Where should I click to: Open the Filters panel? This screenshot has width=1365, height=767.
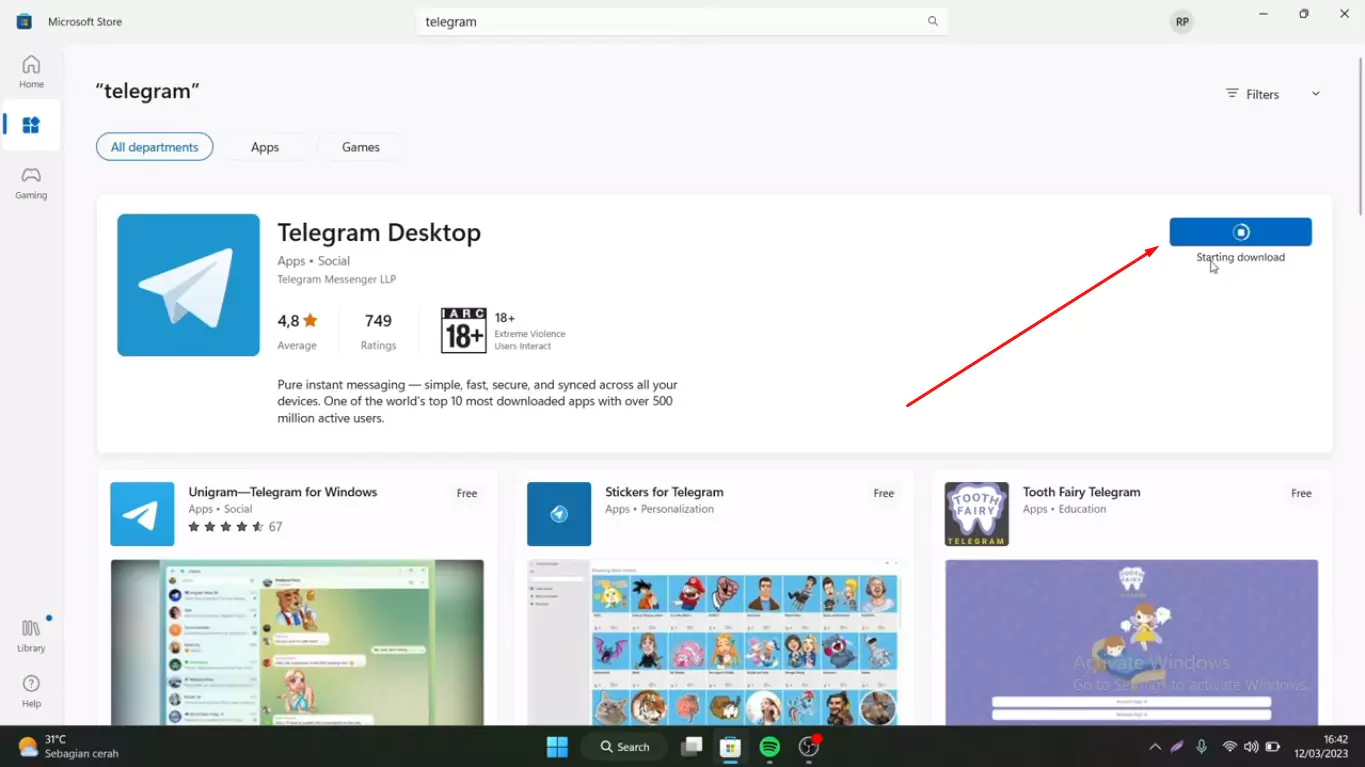click(x=1252, y=94)
